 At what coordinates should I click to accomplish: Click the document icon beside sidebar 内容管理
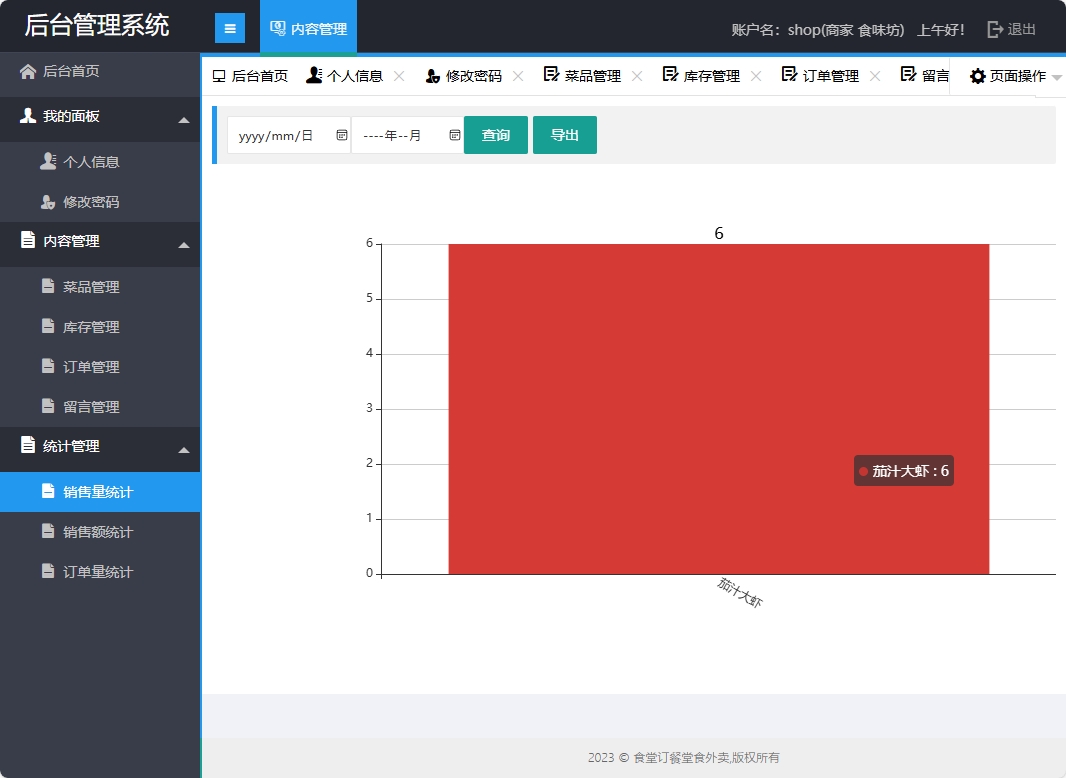(28, 240)
